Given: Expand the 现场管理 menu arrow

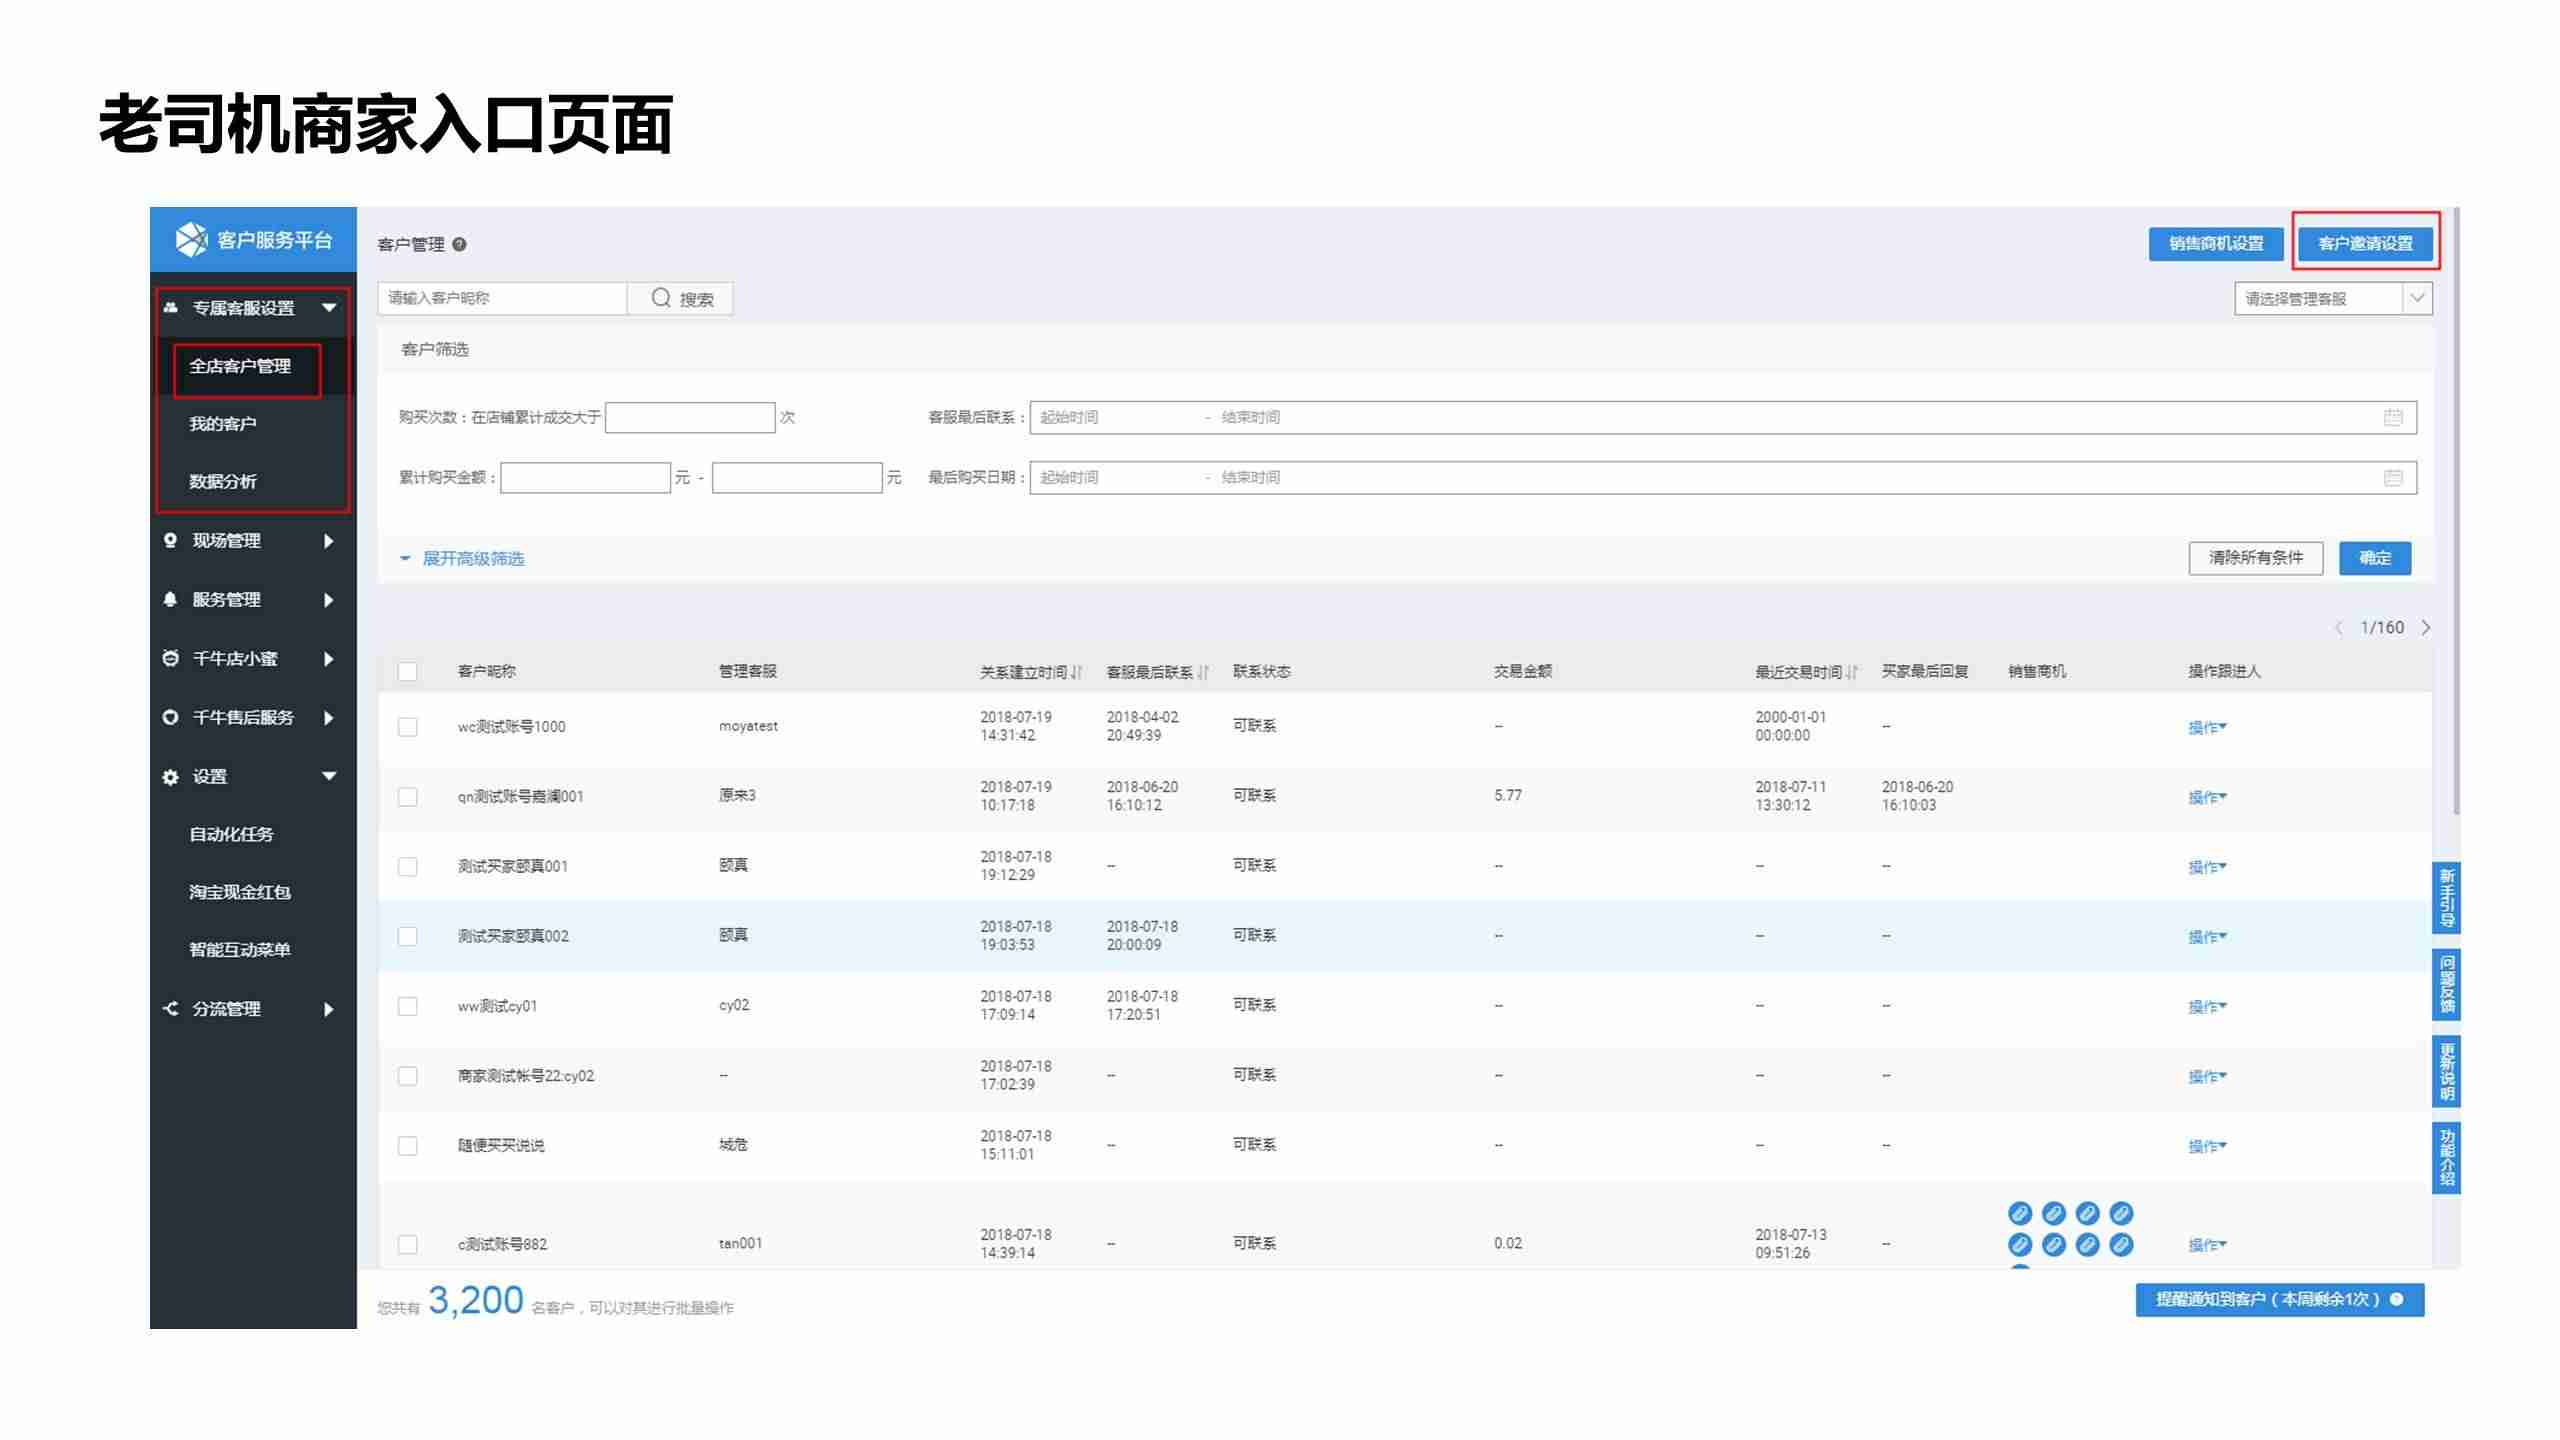Looking at the screenshot, I should pyautogui.click(x=329, y=541).
